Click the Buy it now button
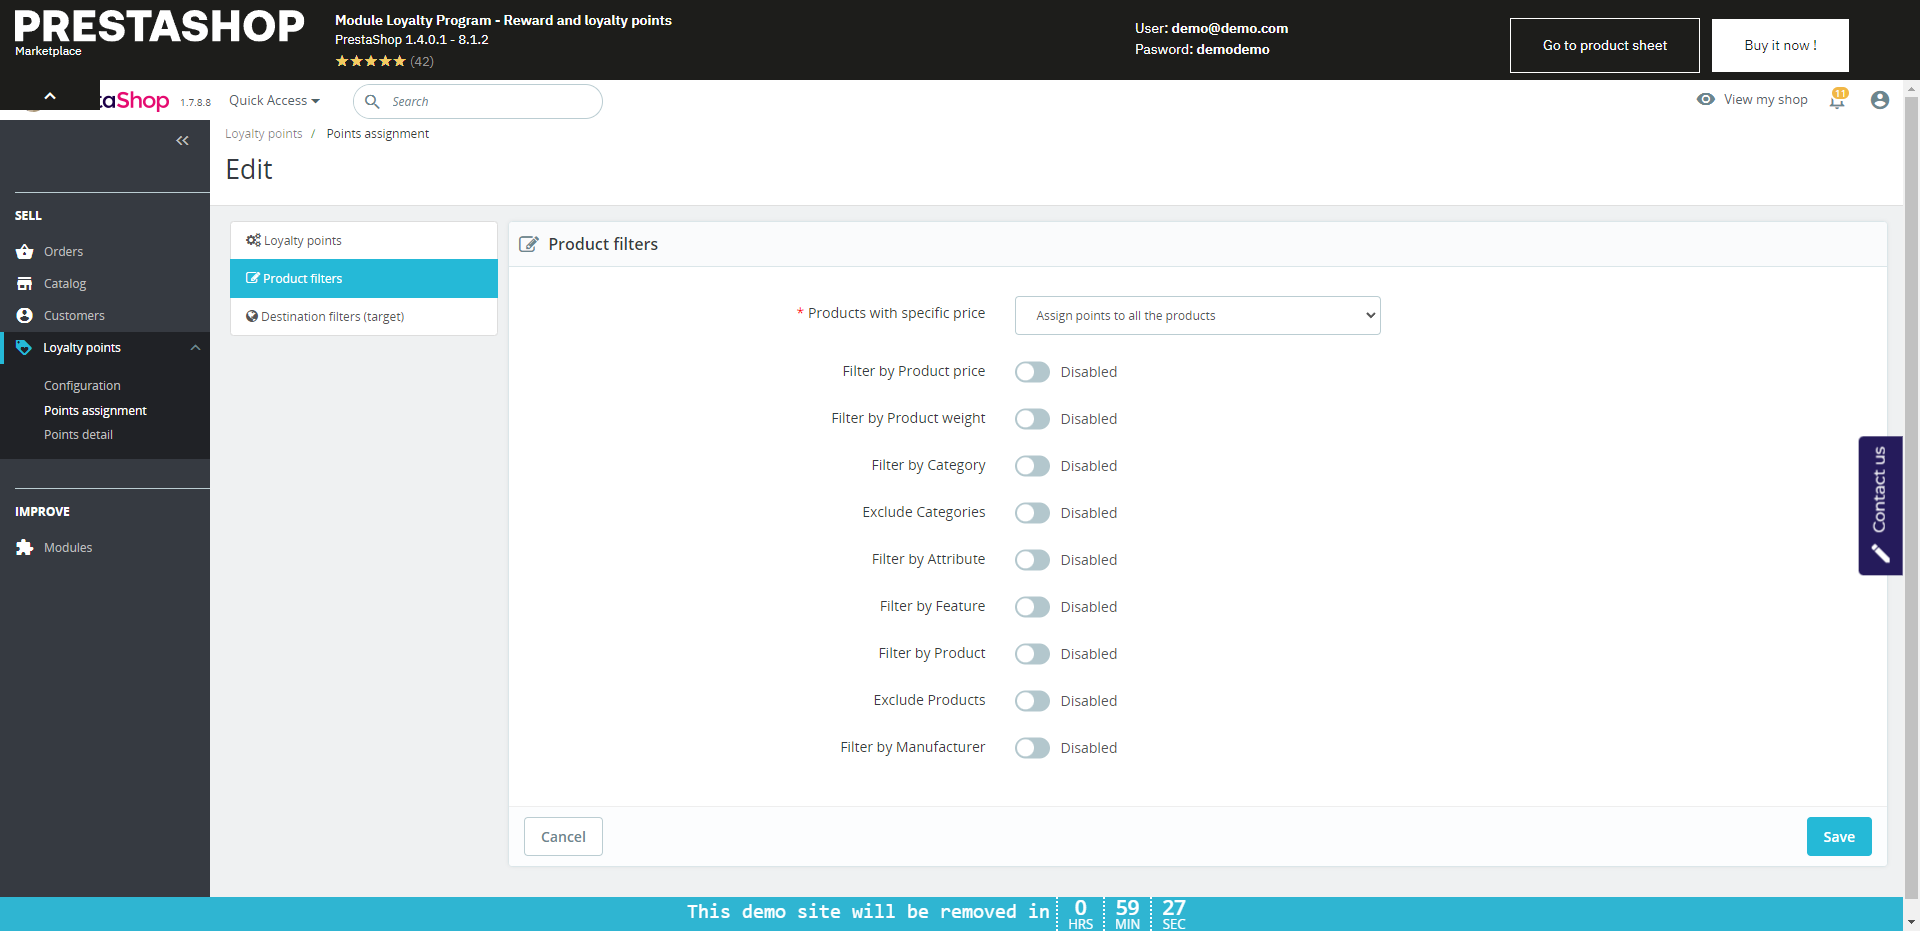Viewport: 1920px width, 931px height. [1780, 45]
